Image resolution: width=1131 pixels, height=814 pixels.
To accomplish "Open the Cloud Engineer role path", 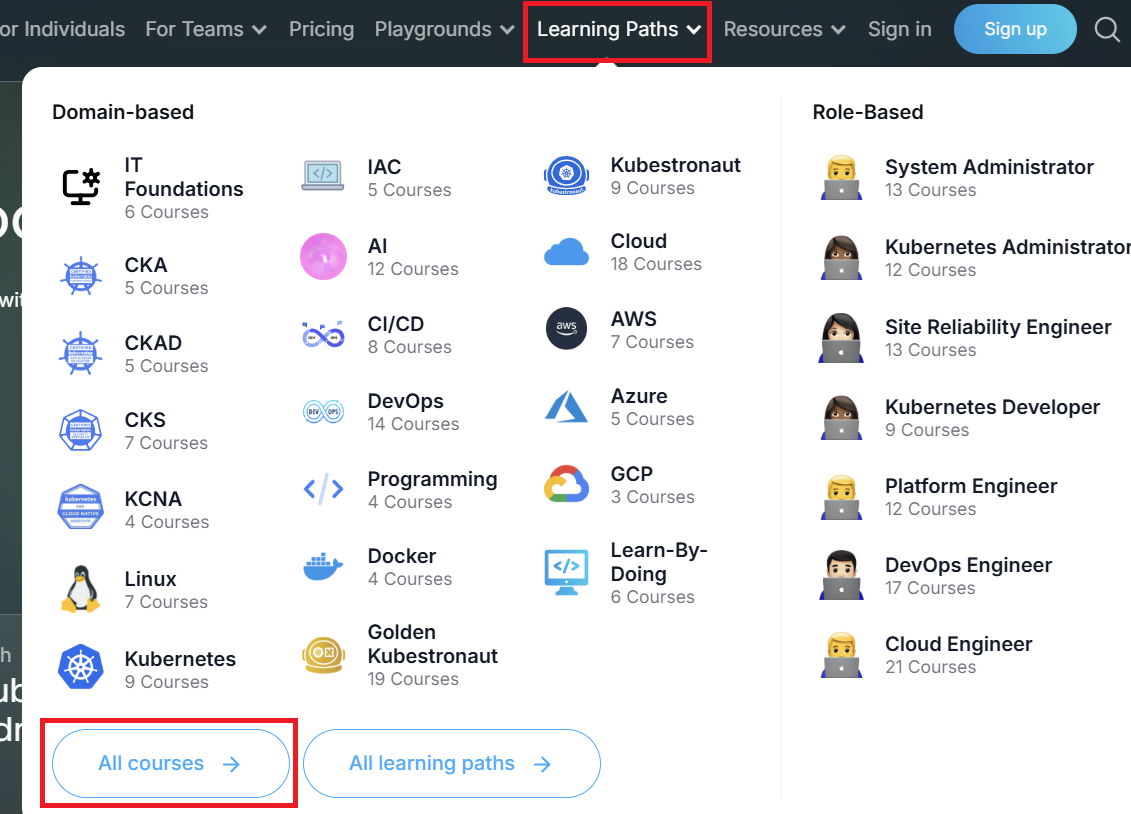I will [x=927, y=655].
